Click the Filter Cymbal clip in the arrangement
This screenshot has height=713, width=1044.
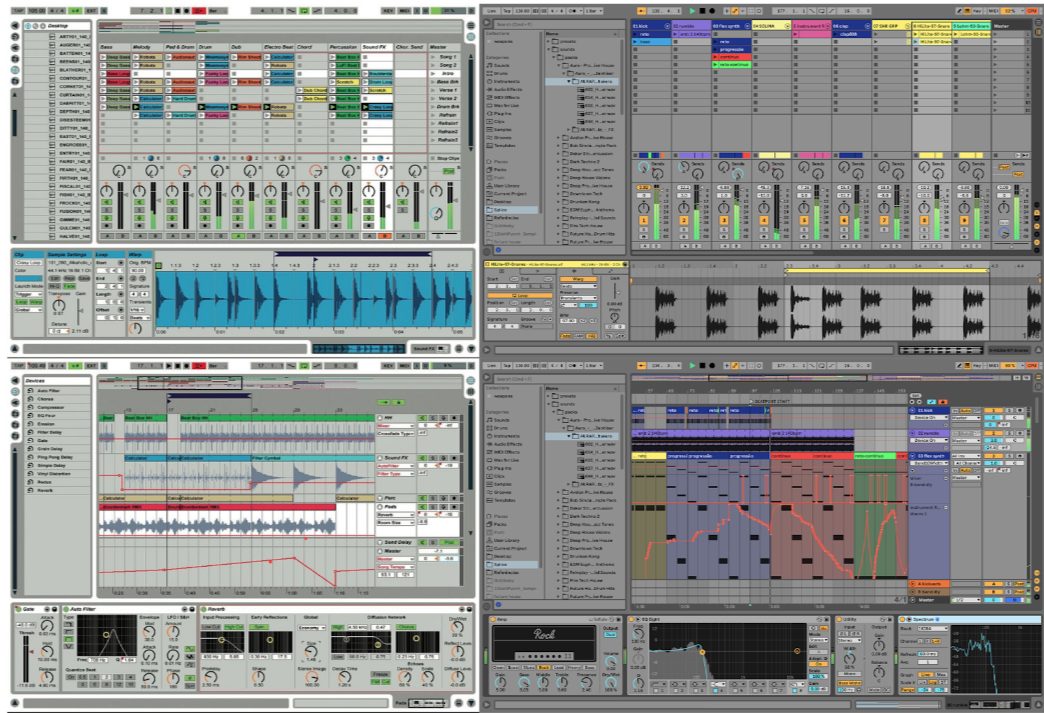click(x=312, y=458)
